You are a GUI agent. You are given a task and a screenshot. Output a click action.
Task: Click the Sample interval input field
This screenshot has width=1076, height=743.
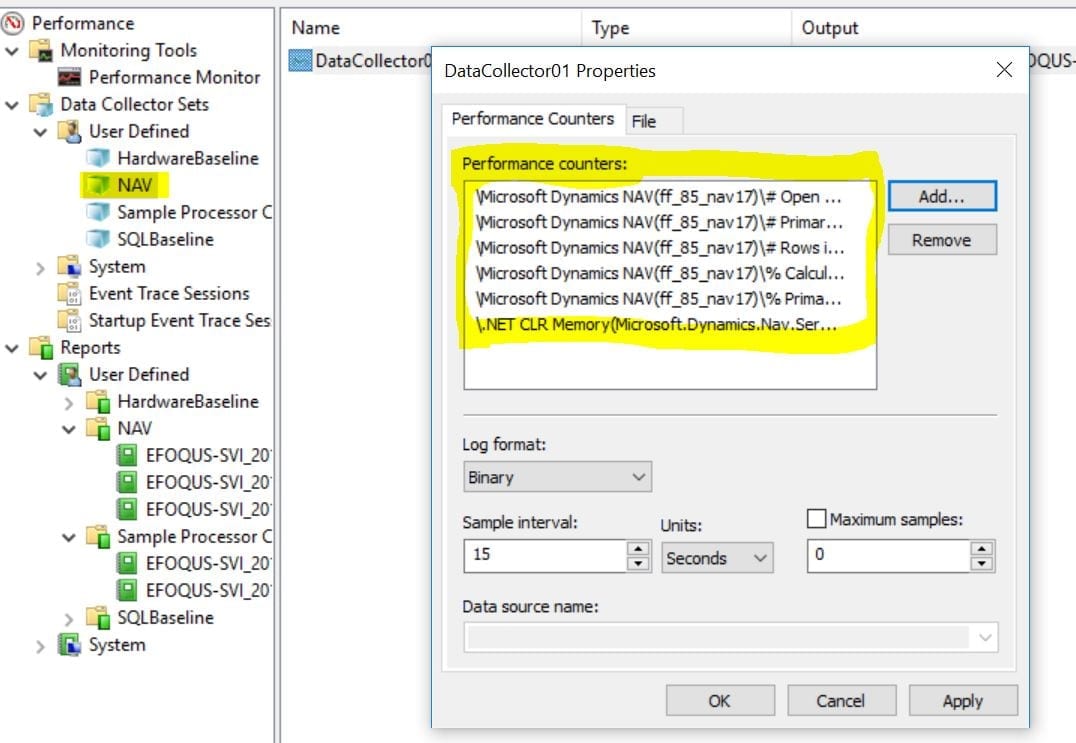[x=546, y=555]
